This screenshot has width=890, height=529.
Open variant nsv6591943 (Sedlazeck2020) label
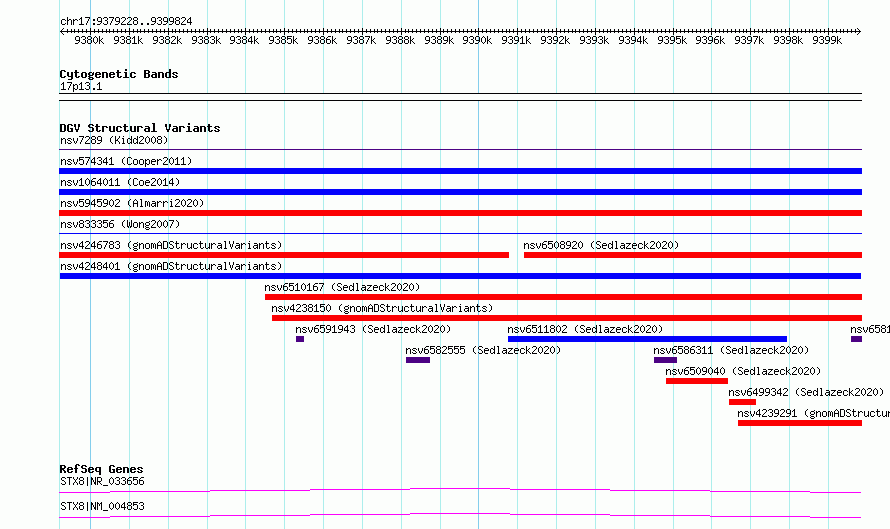pos(373,329)
